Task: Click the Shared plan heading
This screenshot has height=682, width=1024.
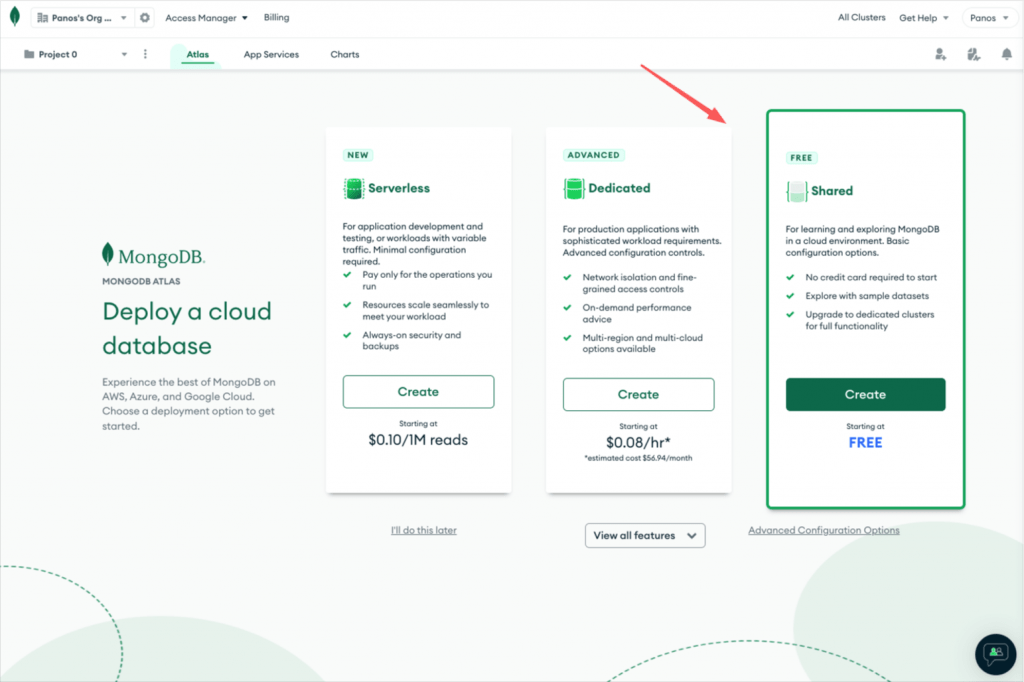Action: pos(832,191)
